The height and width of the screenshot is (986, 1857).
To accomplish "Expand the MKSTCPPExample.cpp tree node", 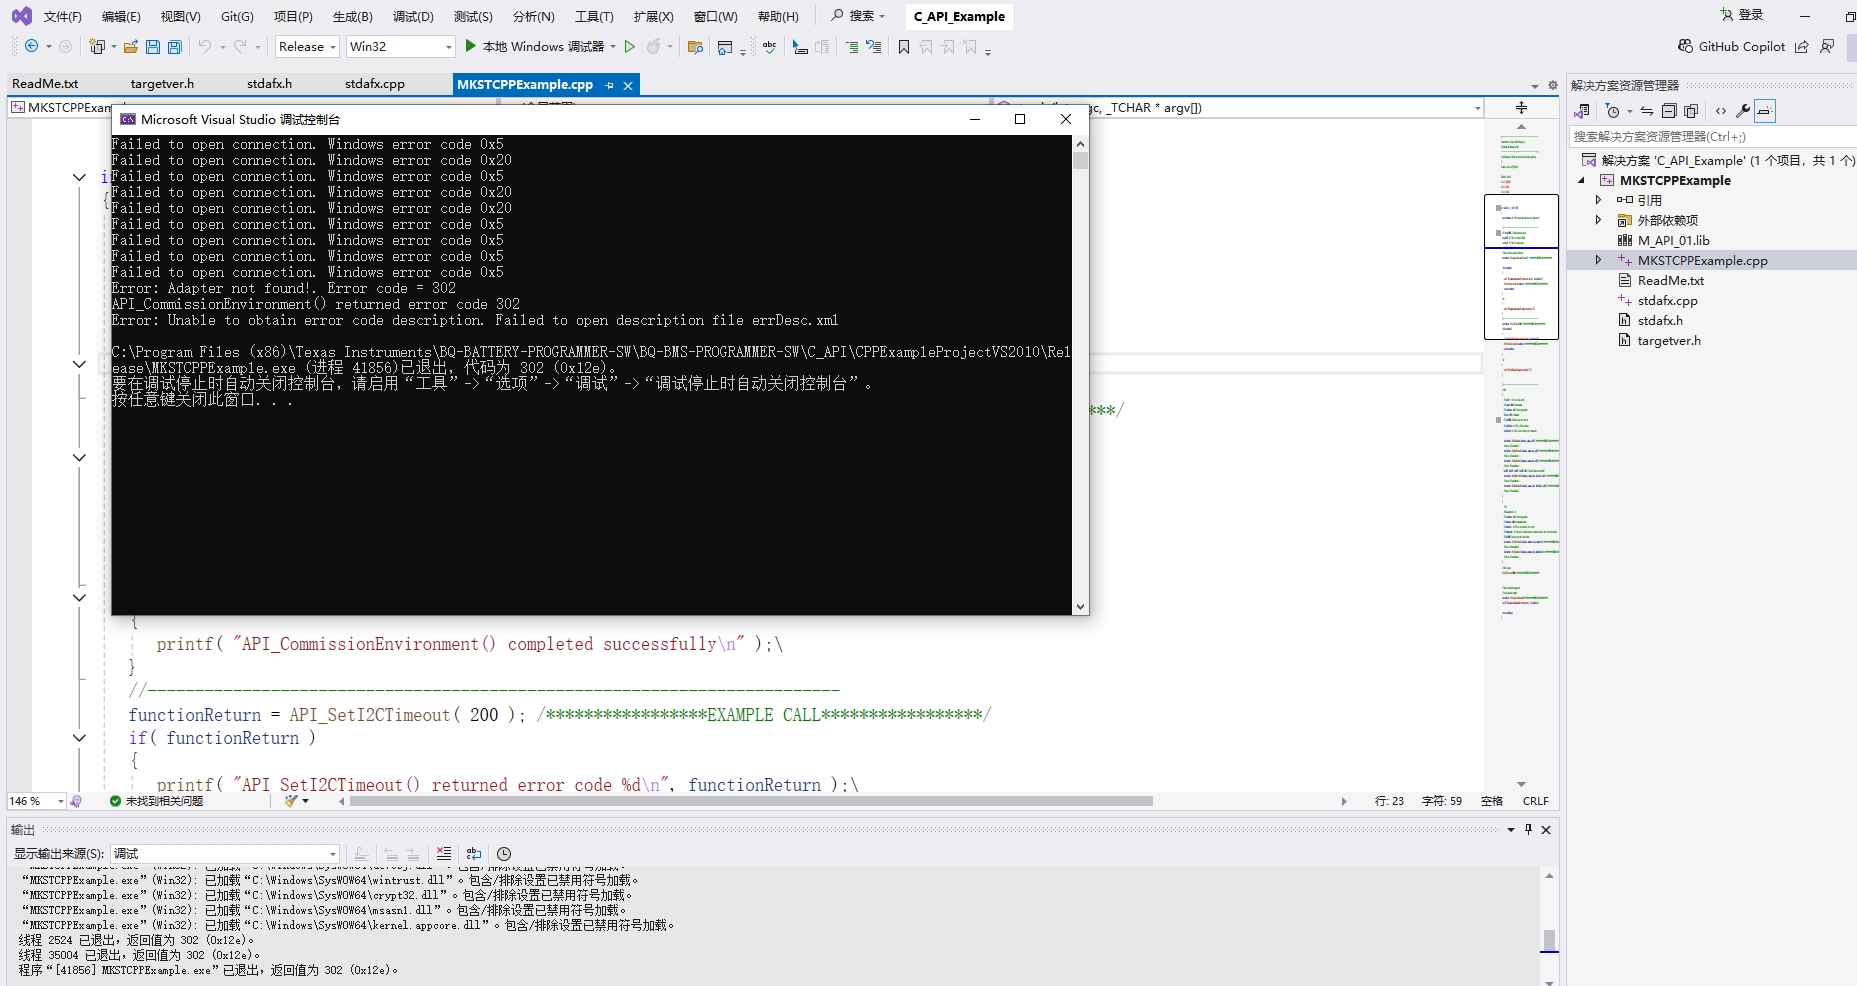I will point(1599,260).
